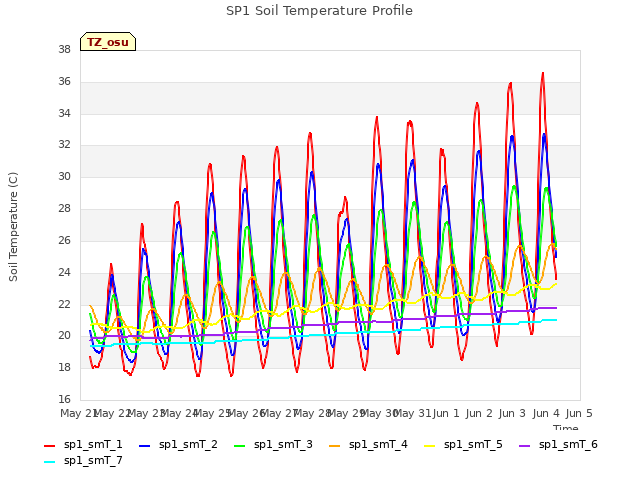Click the Jun 2 x-axis date label
This screenshot has width=640, height=480.
[x=479, y=413]
